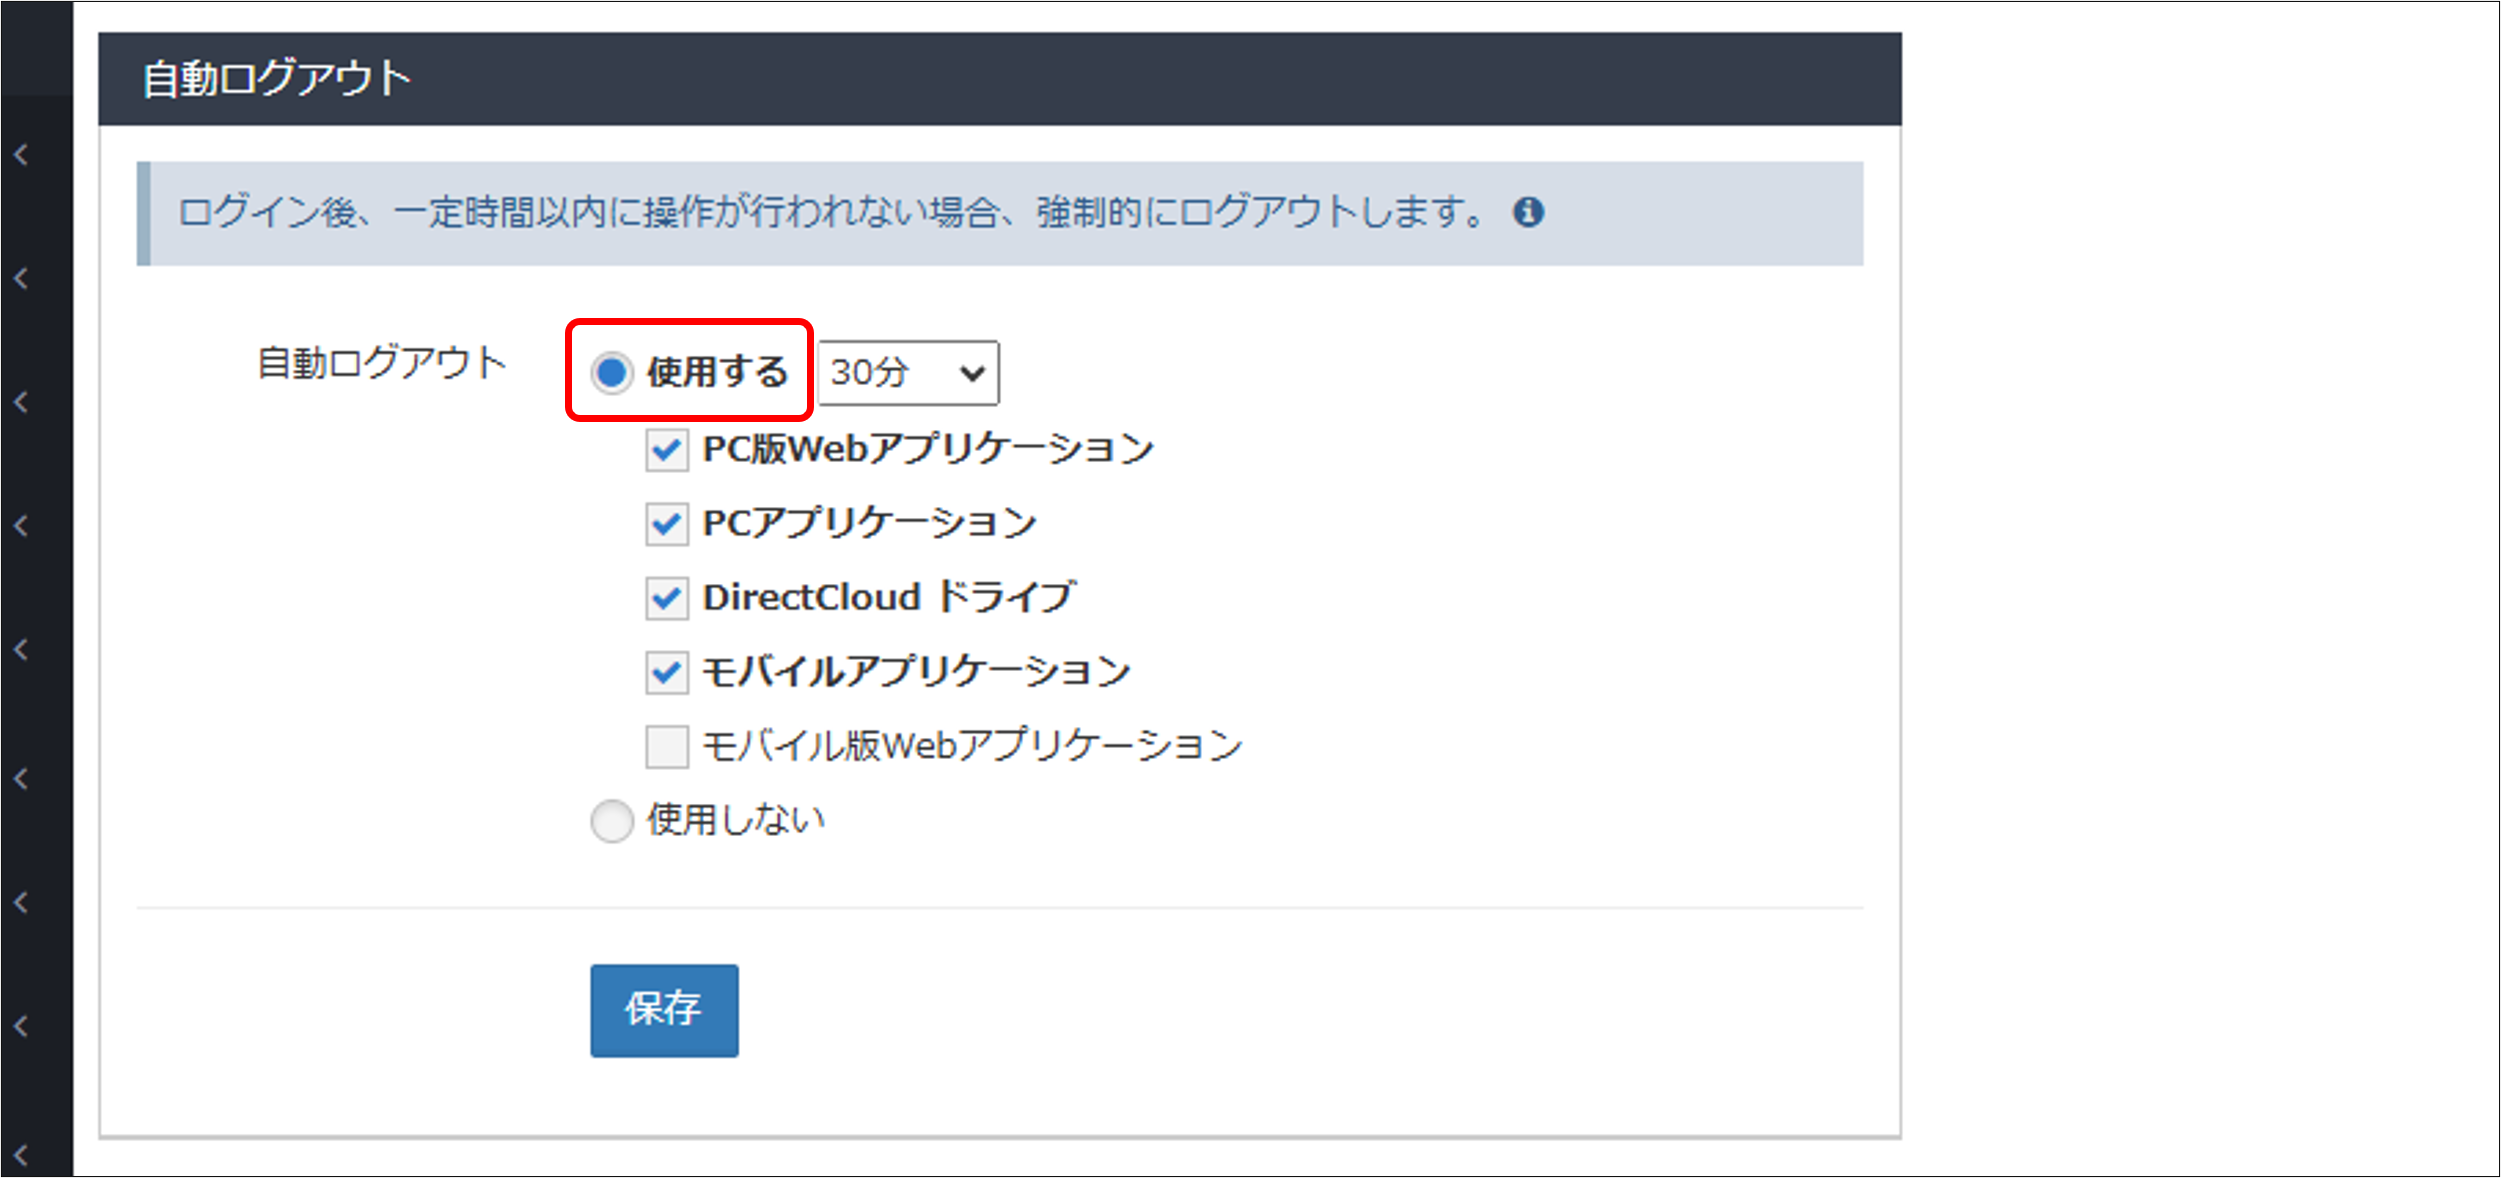Viewport: 2501px width, 1178px height.
Task: Click the sixth sidebar chevron from top
Action: coord(21,778)
